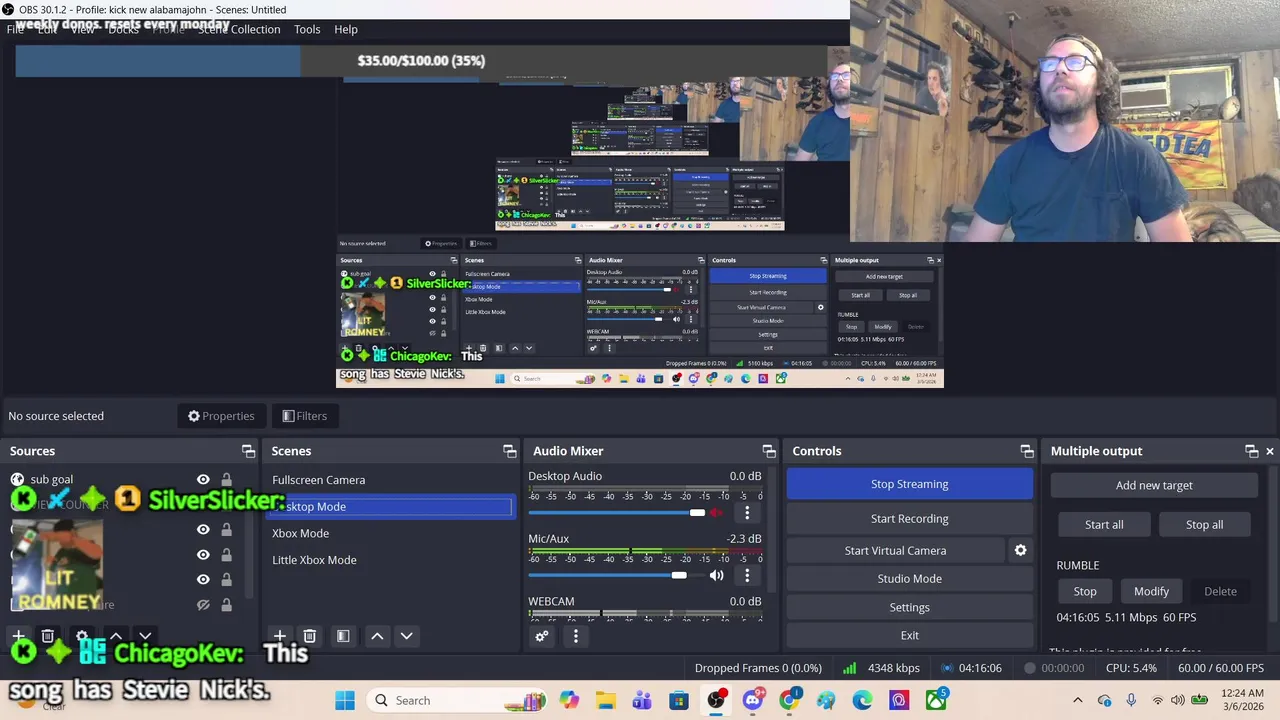Screen dimensions: 1280x720
Task: Open the Docks menu
Action: coord(124,29)
